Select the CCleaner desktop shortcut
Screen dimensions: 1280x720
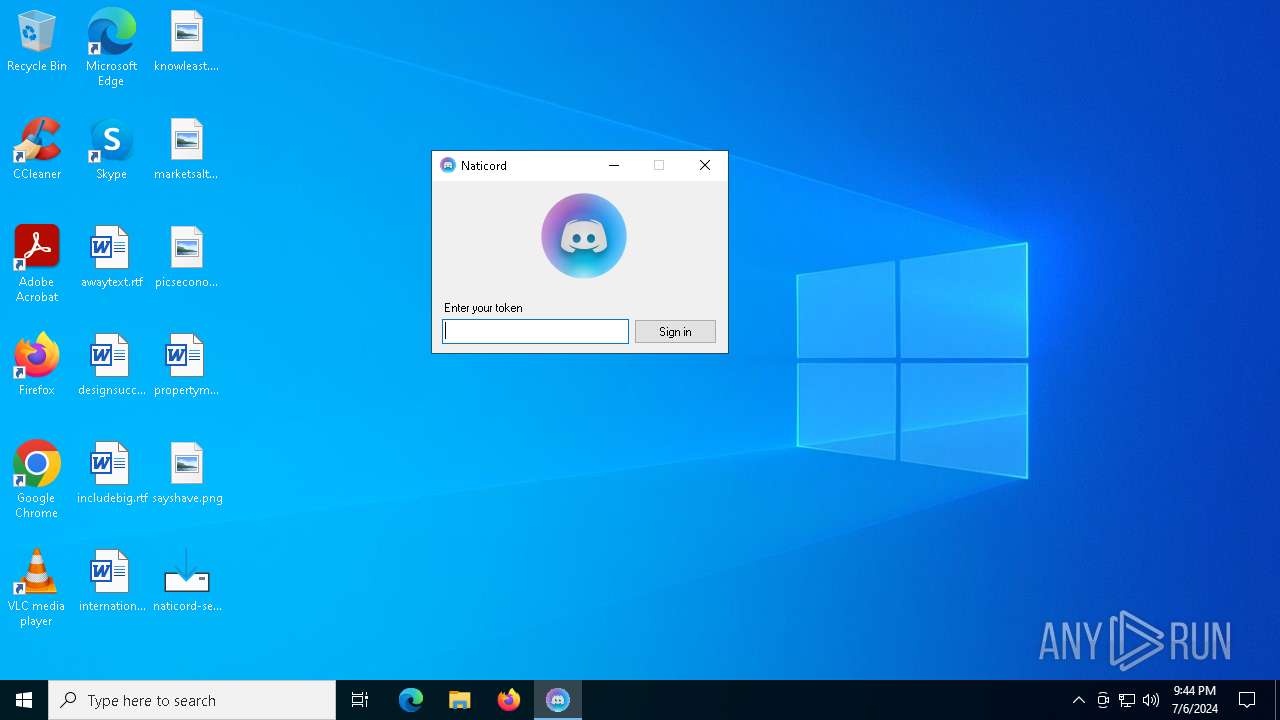[x=37, y=149]
